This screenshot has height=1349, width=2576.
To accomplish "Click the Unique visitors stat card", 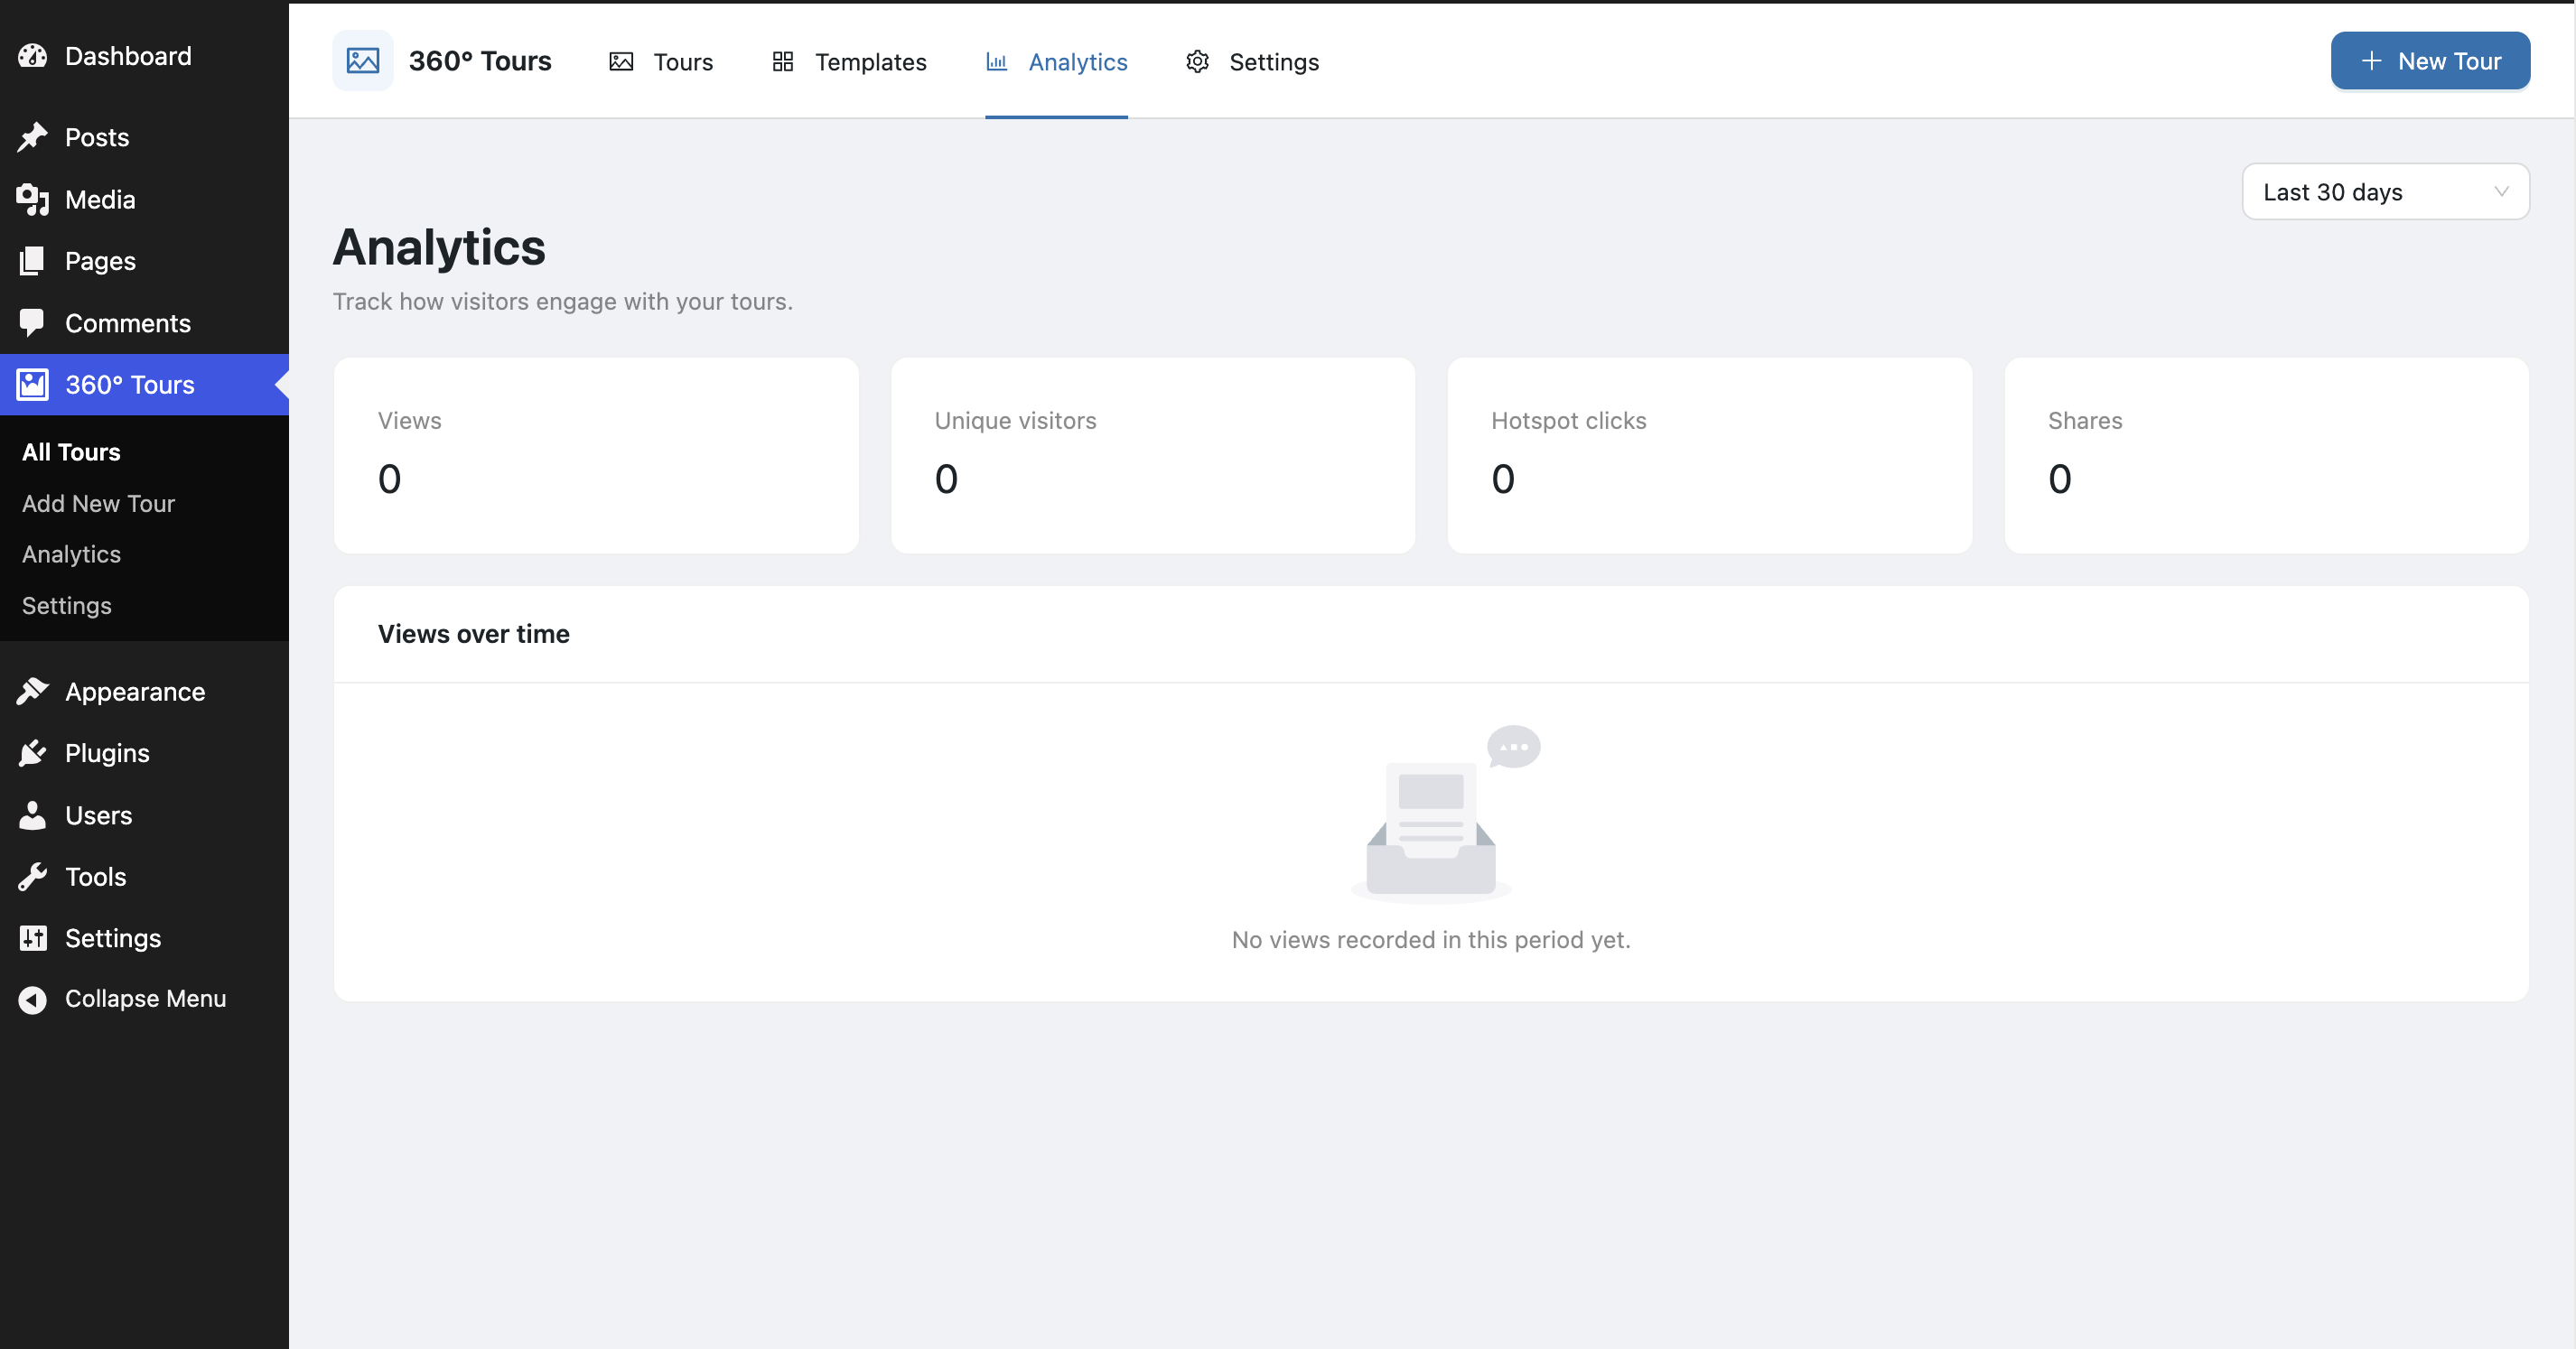I will click(x=1153, y=455).
